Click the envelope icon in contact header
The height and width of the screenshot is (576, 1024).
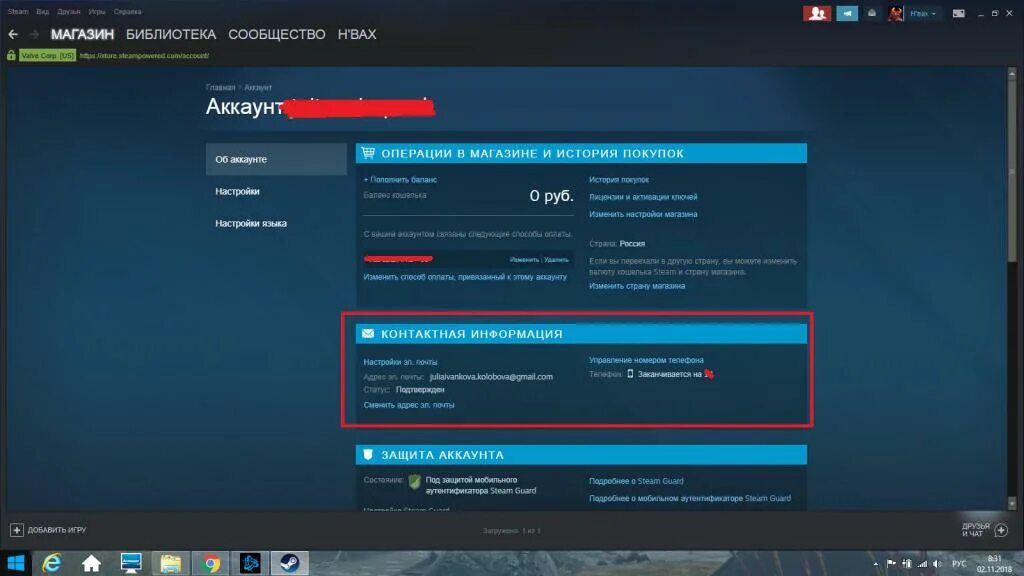point(368,334)
